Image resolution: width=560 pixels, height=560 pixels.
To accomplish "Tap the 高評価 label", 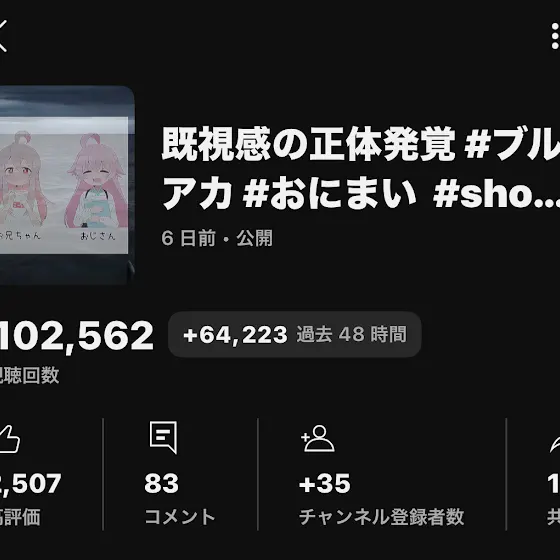I will (20, 517).
